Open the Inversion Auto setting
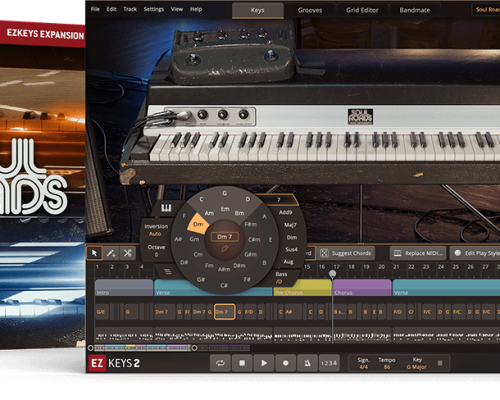 156,230
